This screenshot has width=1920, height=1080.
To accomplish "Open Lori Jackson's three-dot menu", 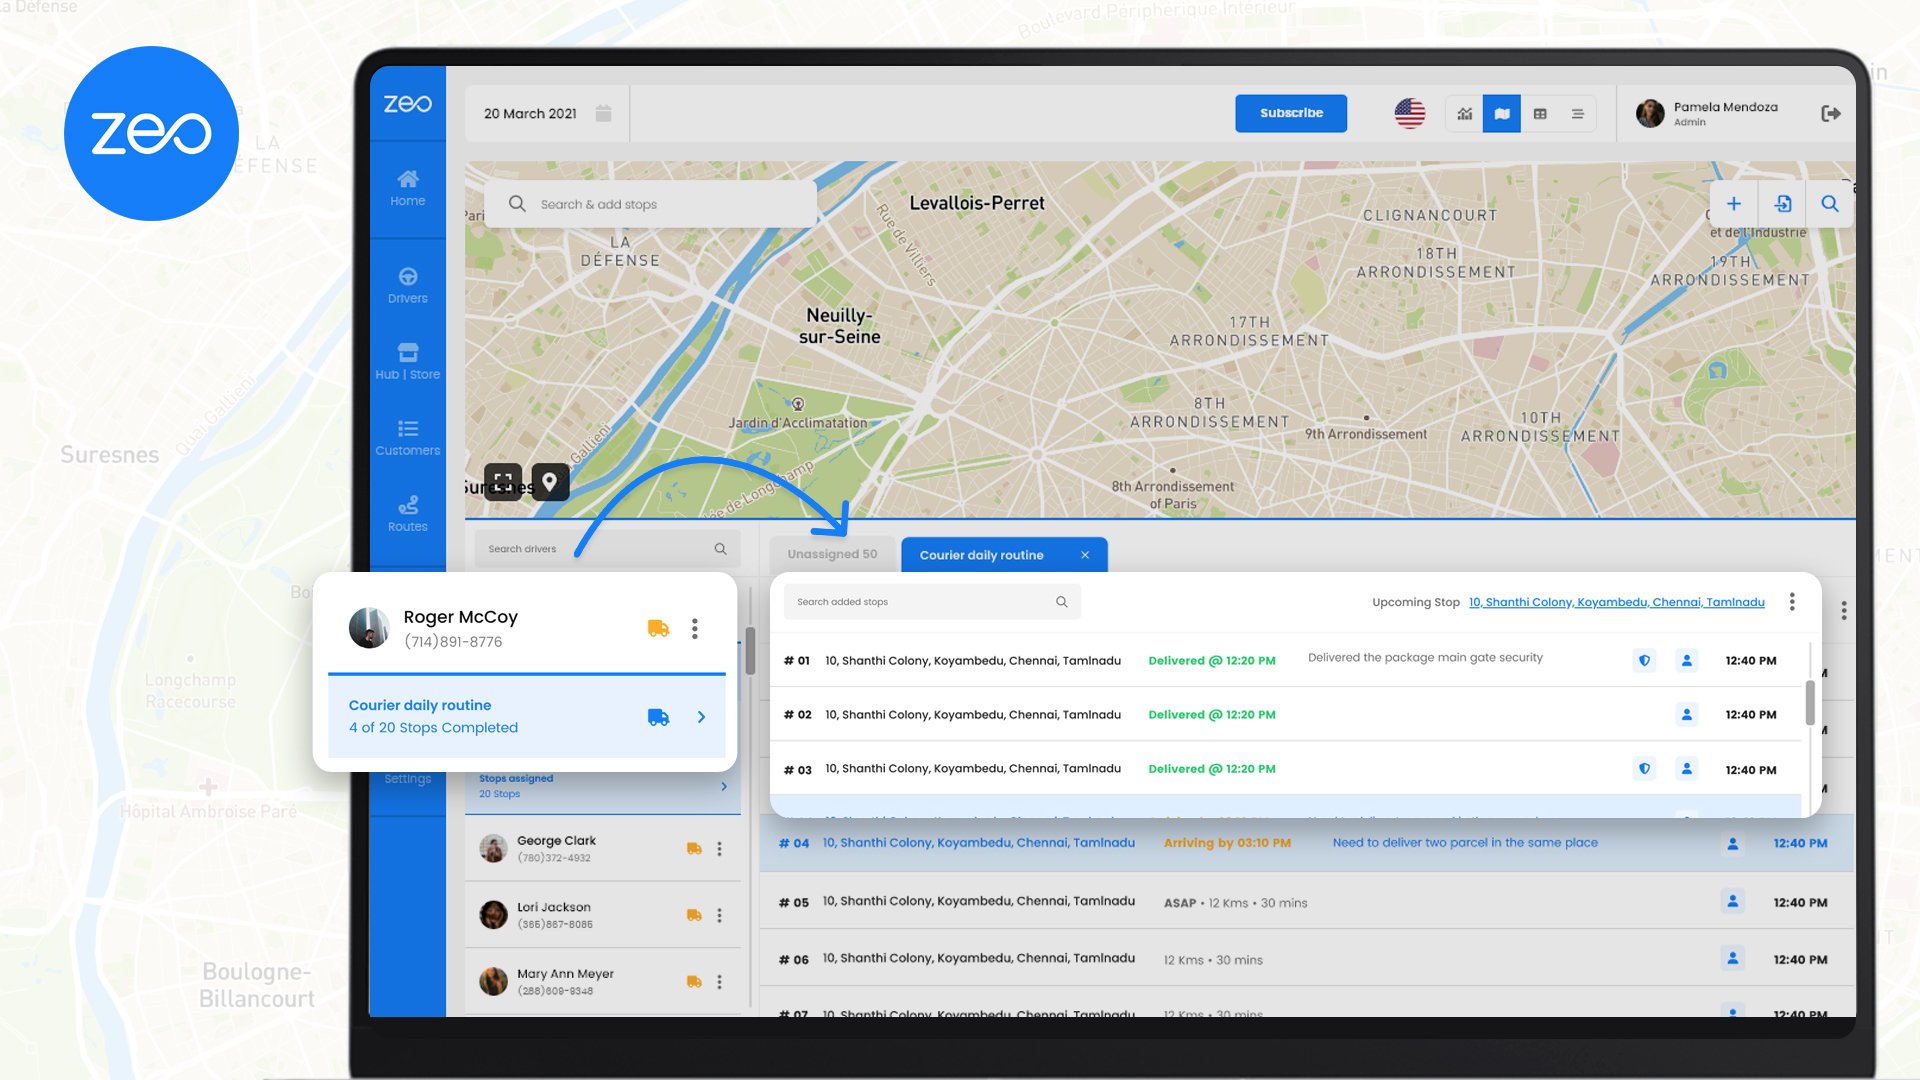I will point(719,915).
